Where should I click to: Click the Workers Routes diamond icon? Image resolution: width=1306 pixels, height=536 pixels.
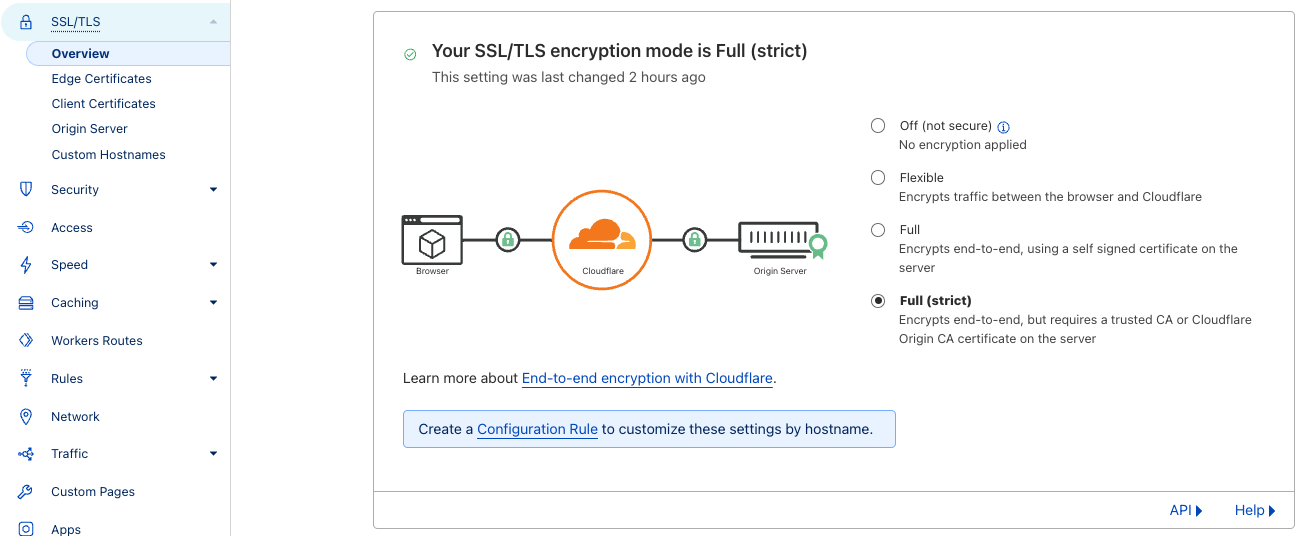27,341
